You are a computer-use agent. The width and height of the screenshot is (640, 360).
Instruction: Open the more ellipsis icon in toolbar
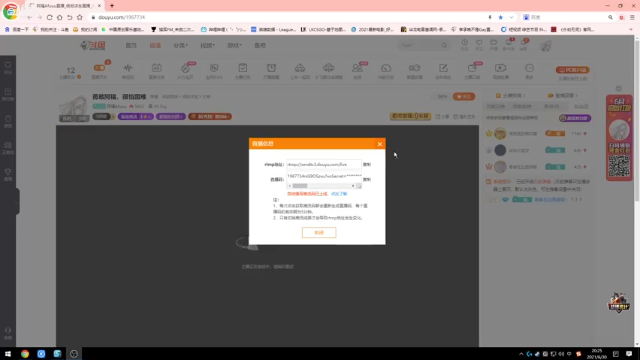coord(529,68)
